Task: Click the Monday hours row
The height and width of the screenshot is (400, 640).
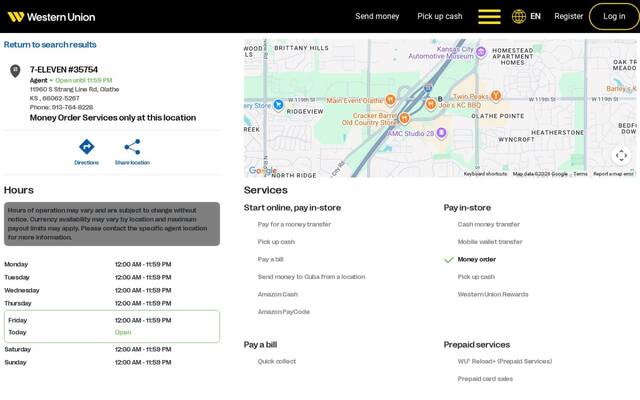Action: 112,264
